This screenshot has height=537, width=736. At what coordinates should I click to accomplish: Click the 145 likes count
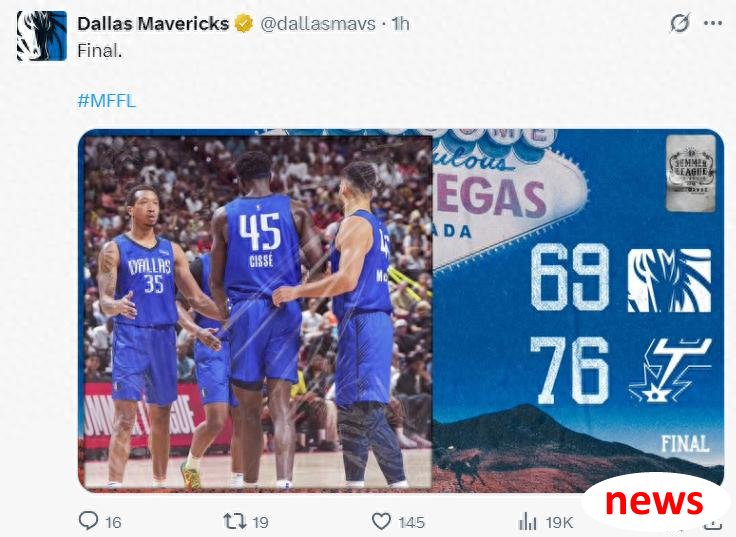coord(412,522)
